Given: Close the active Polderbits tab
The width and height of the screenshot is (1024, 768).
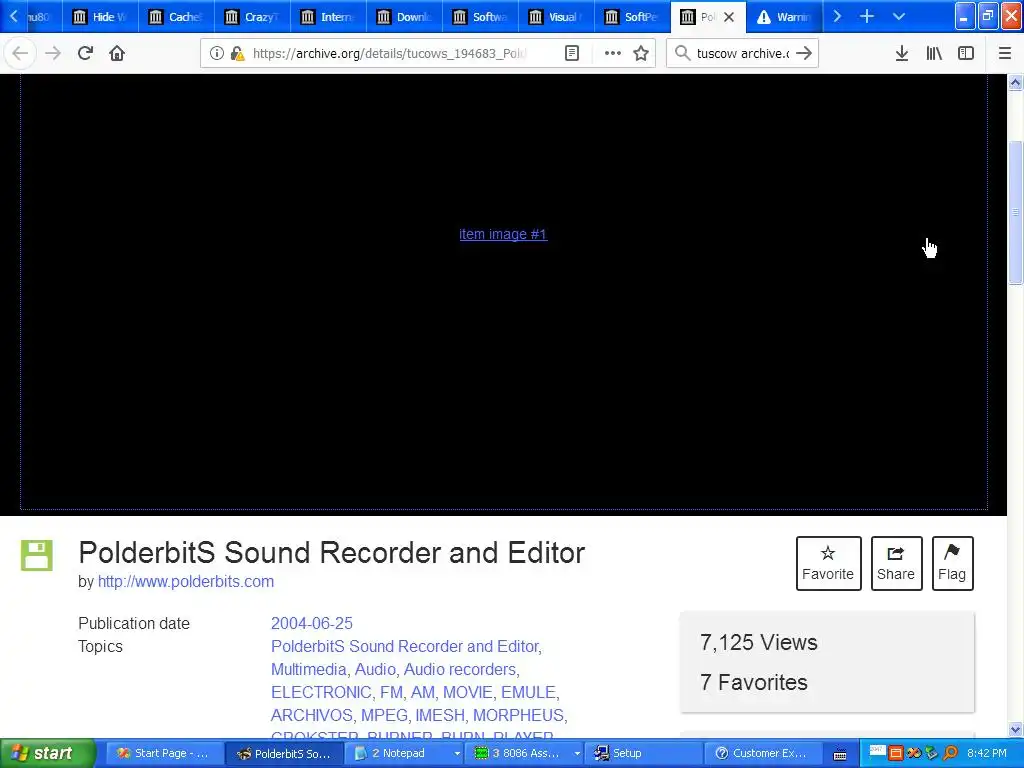Looking at the screenshot, I should (729, 17).
